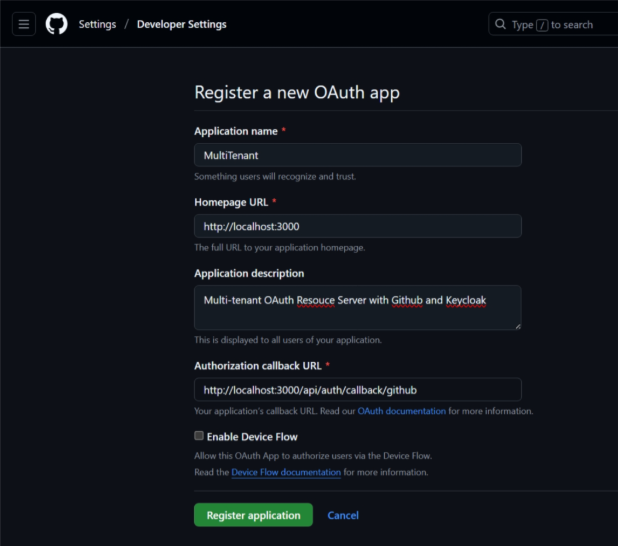Viewport: 618px width, 546px height.
Task: Click the GitHub Octocat logo
Action: [x=56, y=24]
